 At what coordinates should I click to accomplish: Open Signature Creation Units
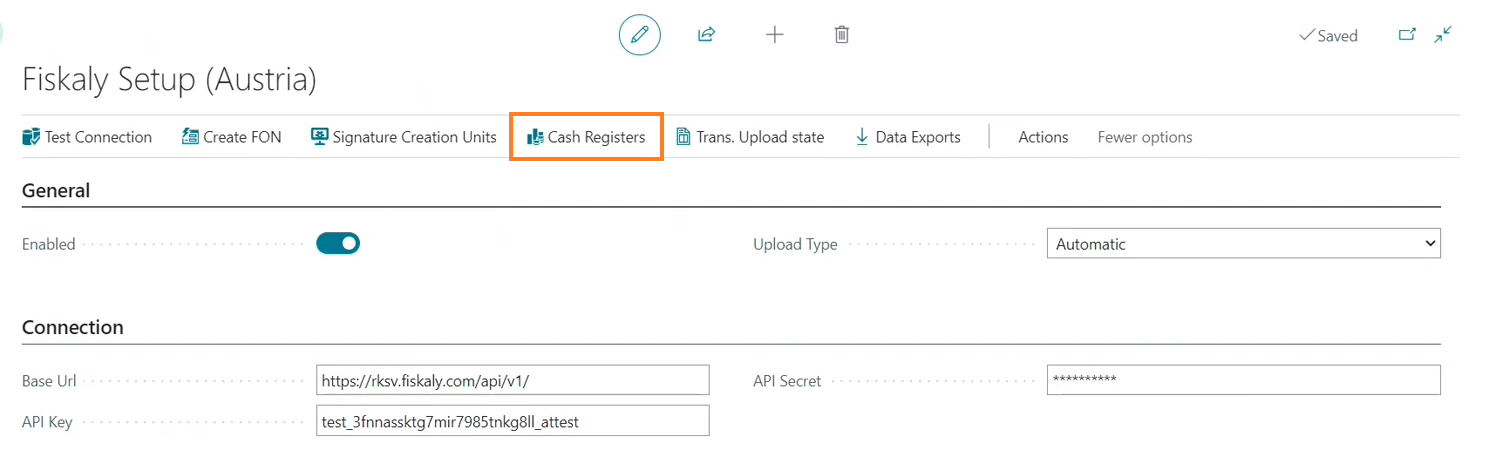pos(404,137)
